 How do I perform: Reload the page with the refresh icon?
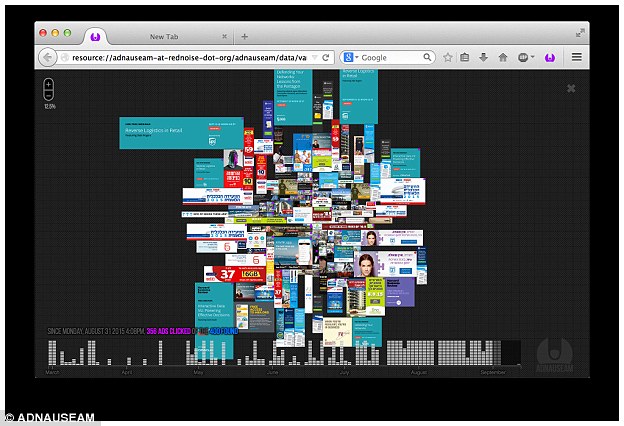click(x=326, y=58)
